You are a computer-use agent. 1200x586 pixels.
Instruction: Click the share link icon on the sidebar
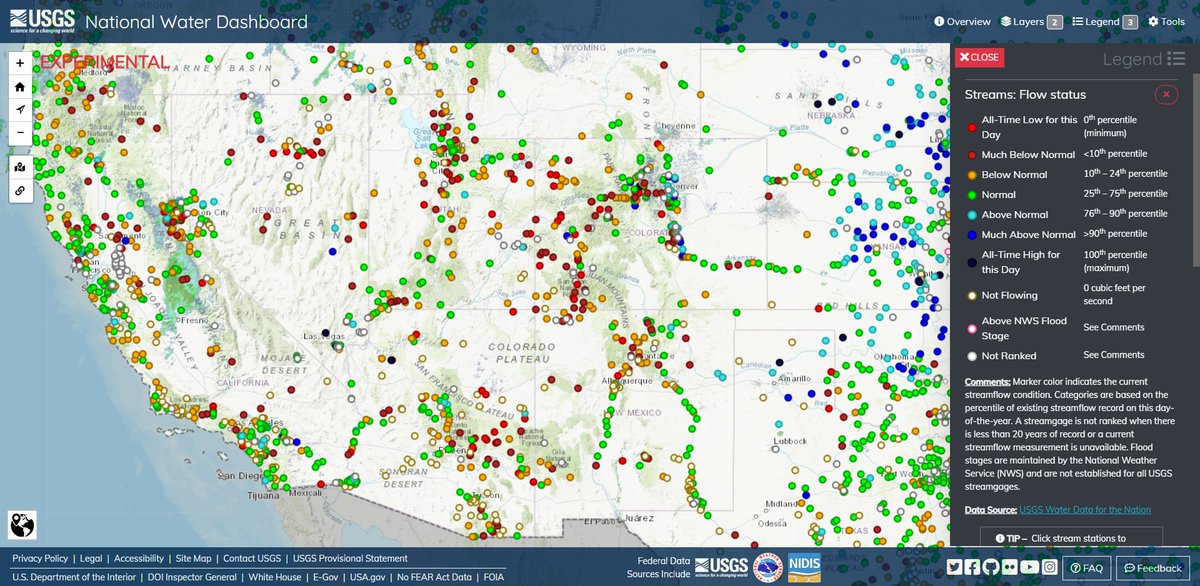coord(20,190)
